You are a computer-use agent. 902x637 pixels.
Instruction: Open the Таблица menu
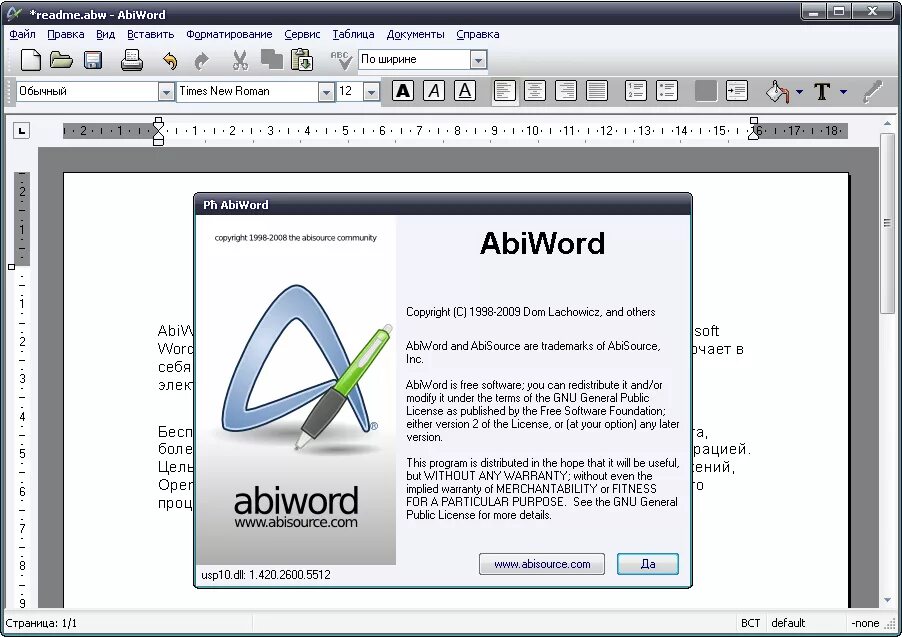click(x=353, y=35)
